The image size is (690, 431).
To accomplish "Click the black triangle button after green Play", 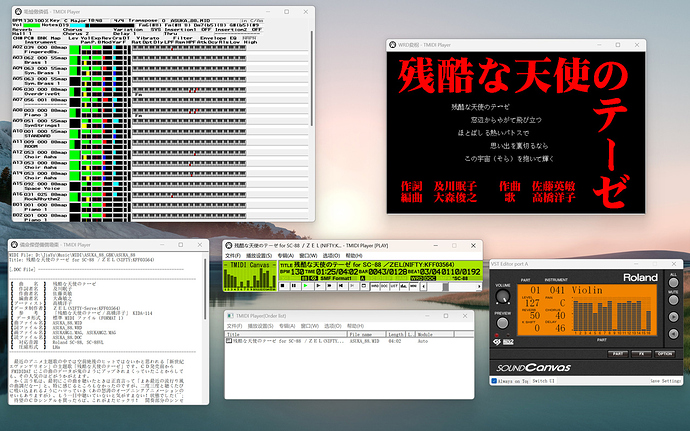I will (319, 286).
